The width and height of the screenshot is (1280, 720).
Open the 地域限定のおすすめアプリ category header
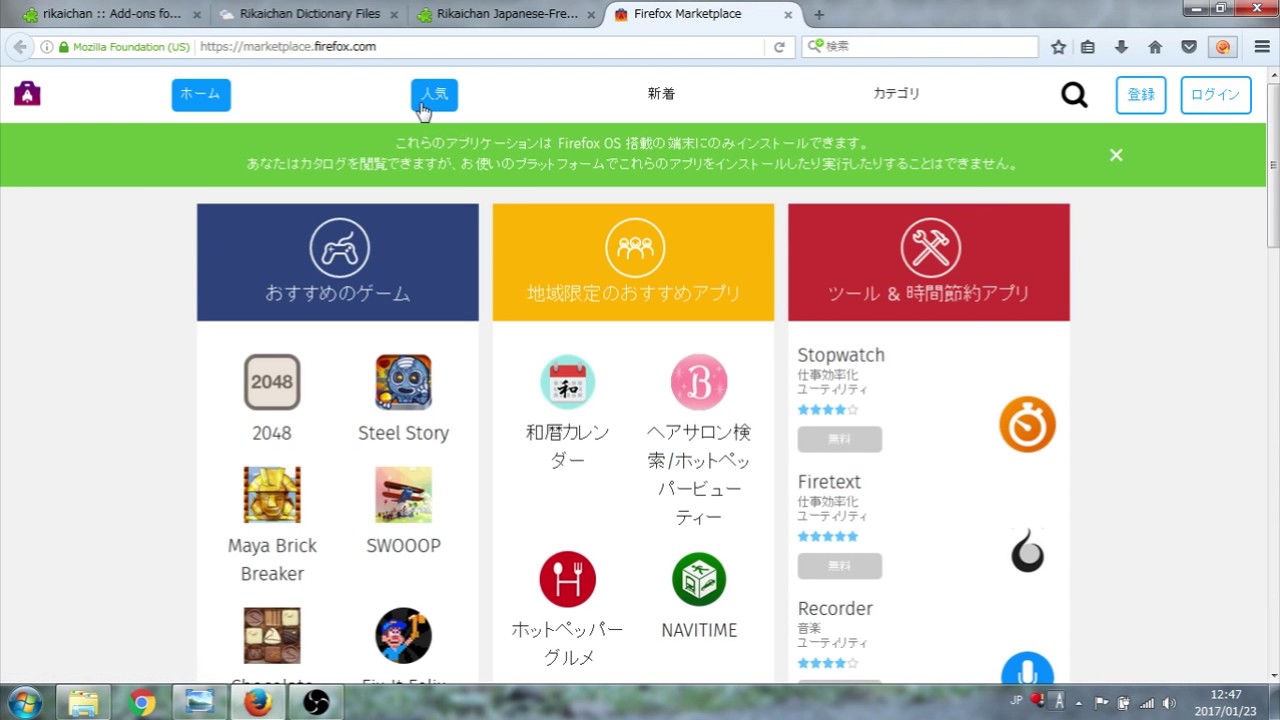coord(633,262)
